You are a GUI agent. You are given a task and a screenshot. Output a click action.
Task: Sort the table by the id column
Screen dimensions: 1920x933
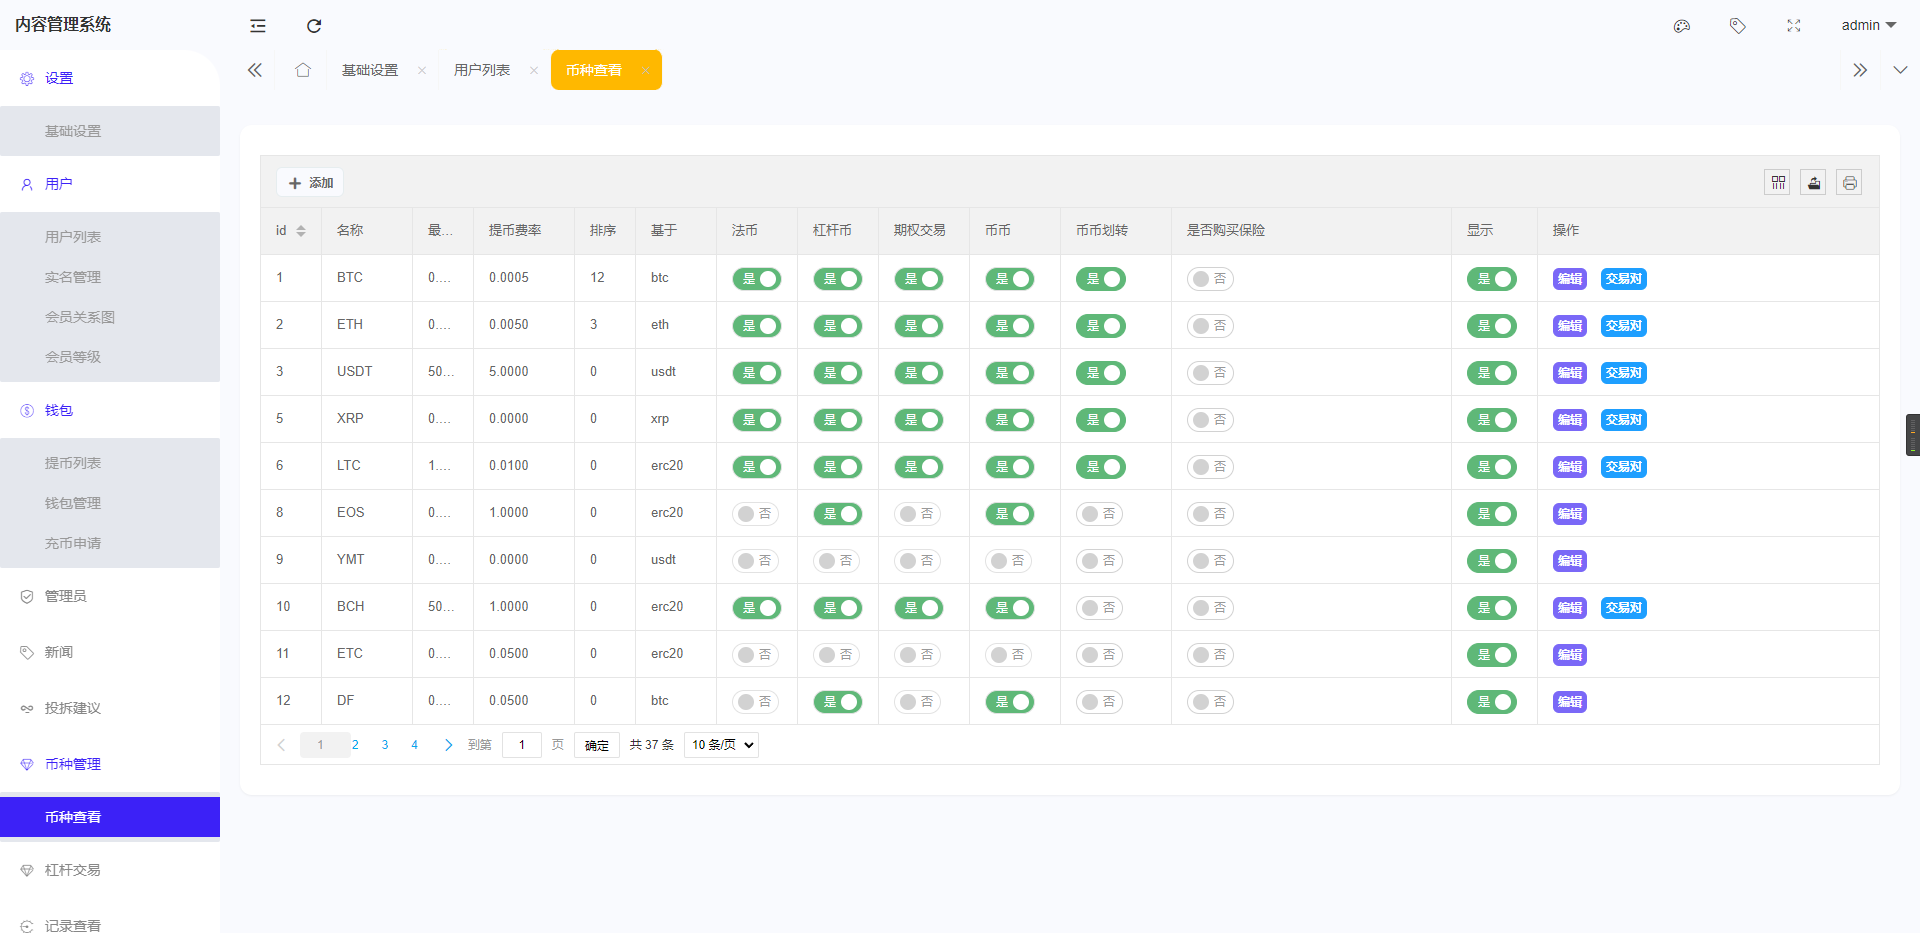(x=301, y=231)
